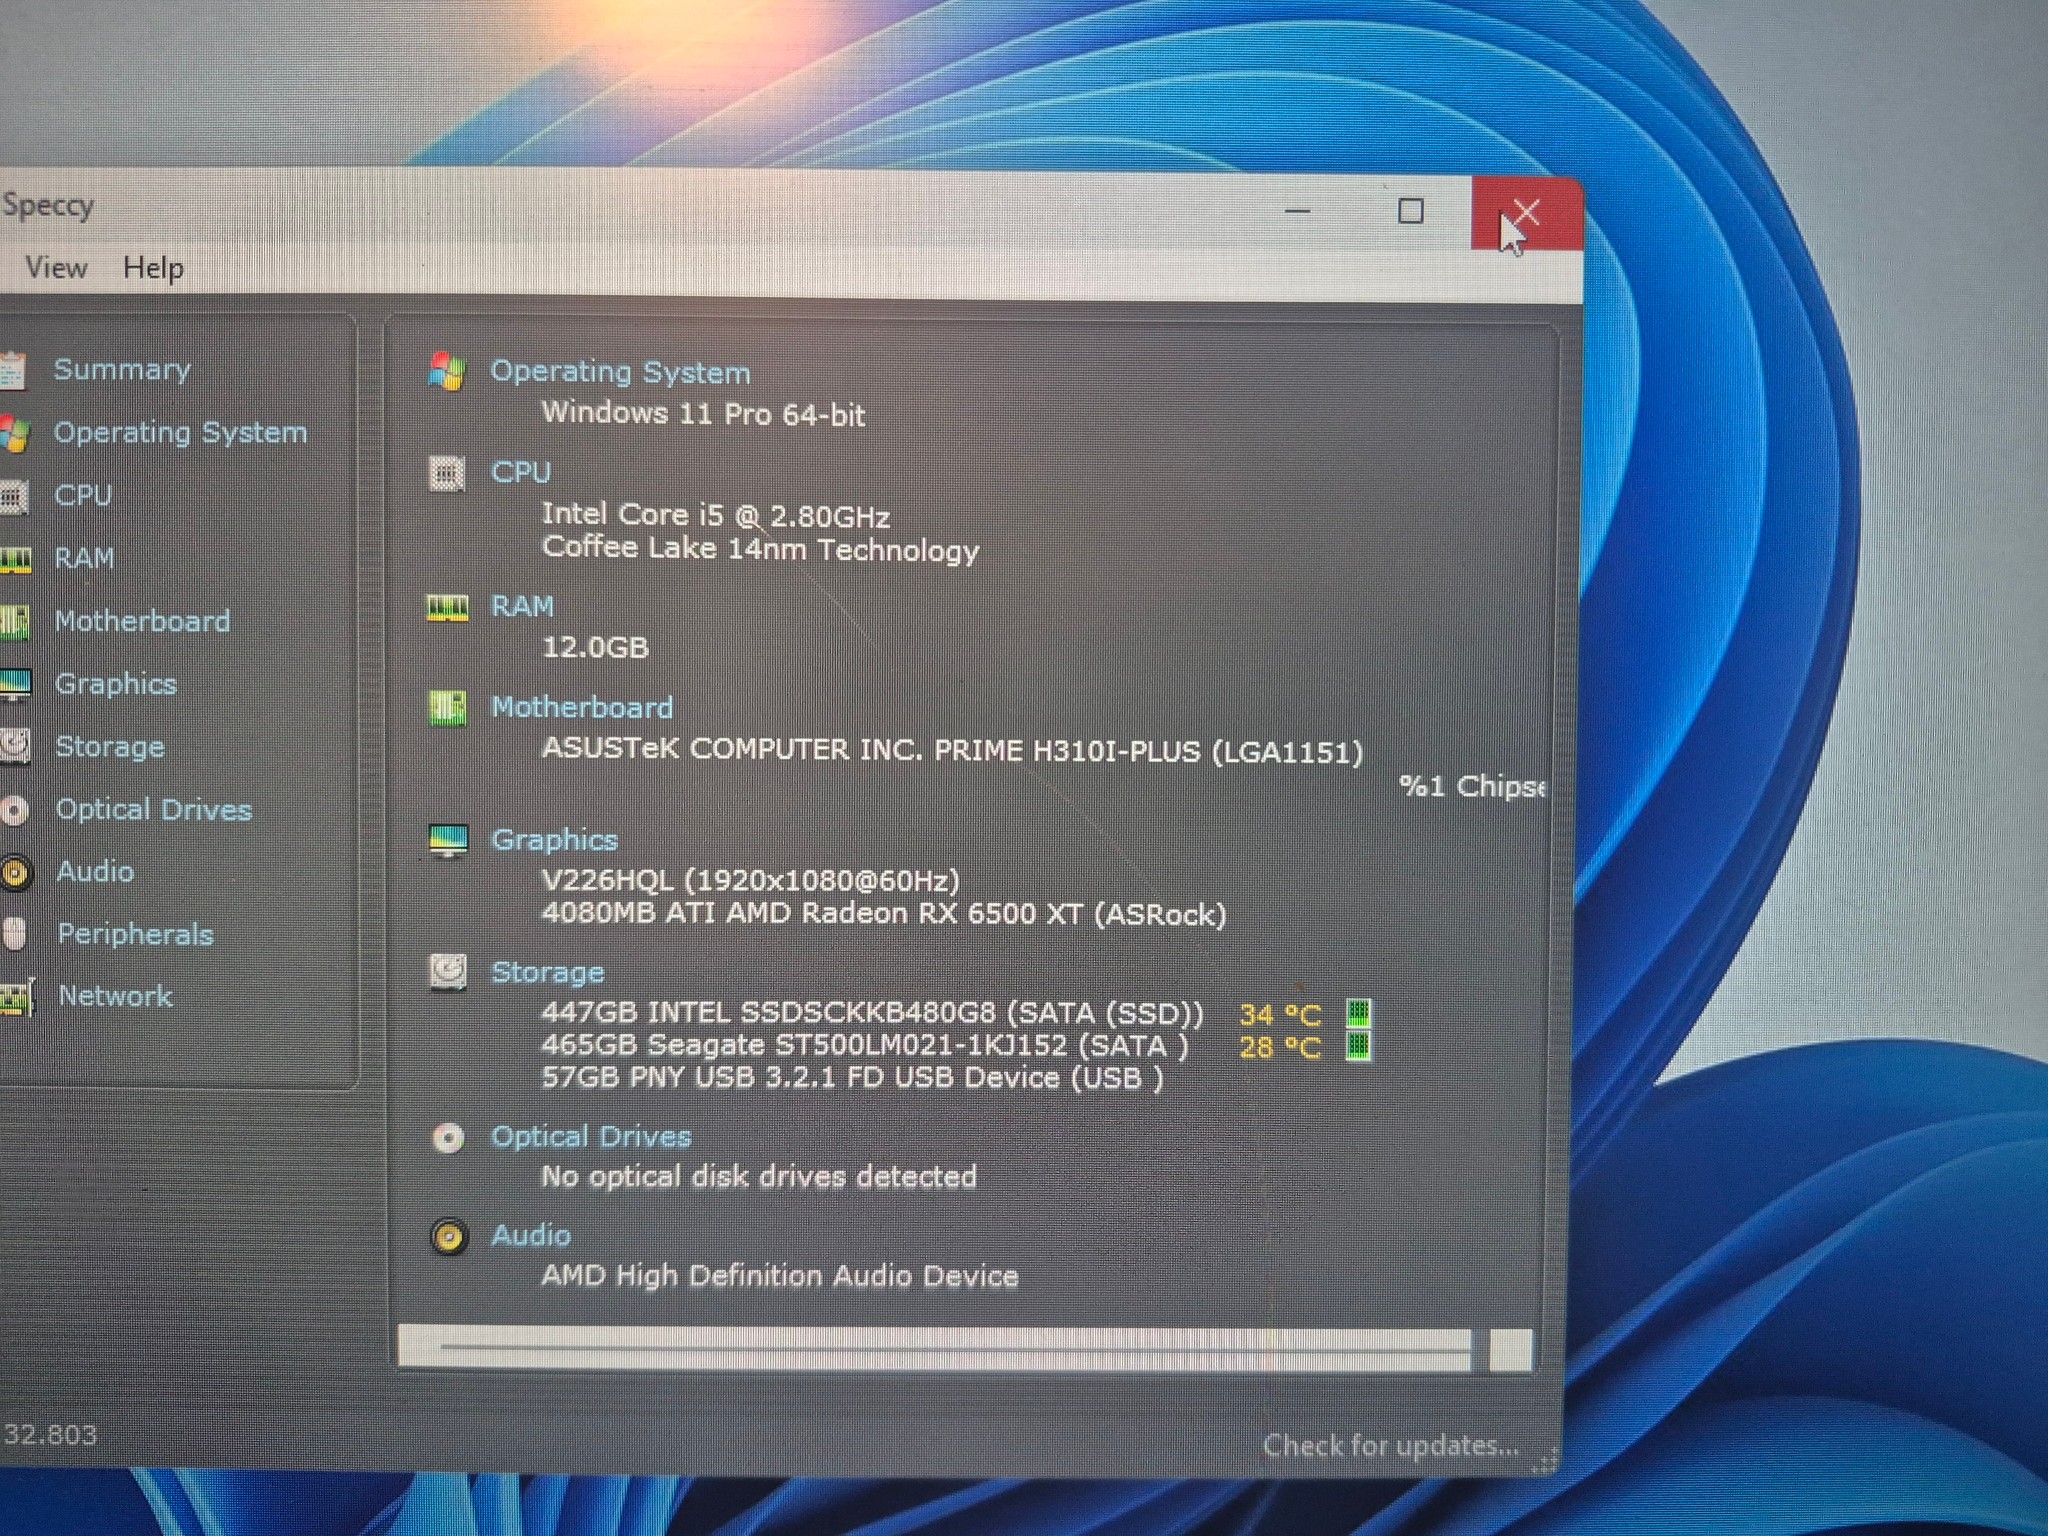
Task: Click the Peripherals mouse icon in sidebar
Action: pyautogui.click(x=14, y=934)
